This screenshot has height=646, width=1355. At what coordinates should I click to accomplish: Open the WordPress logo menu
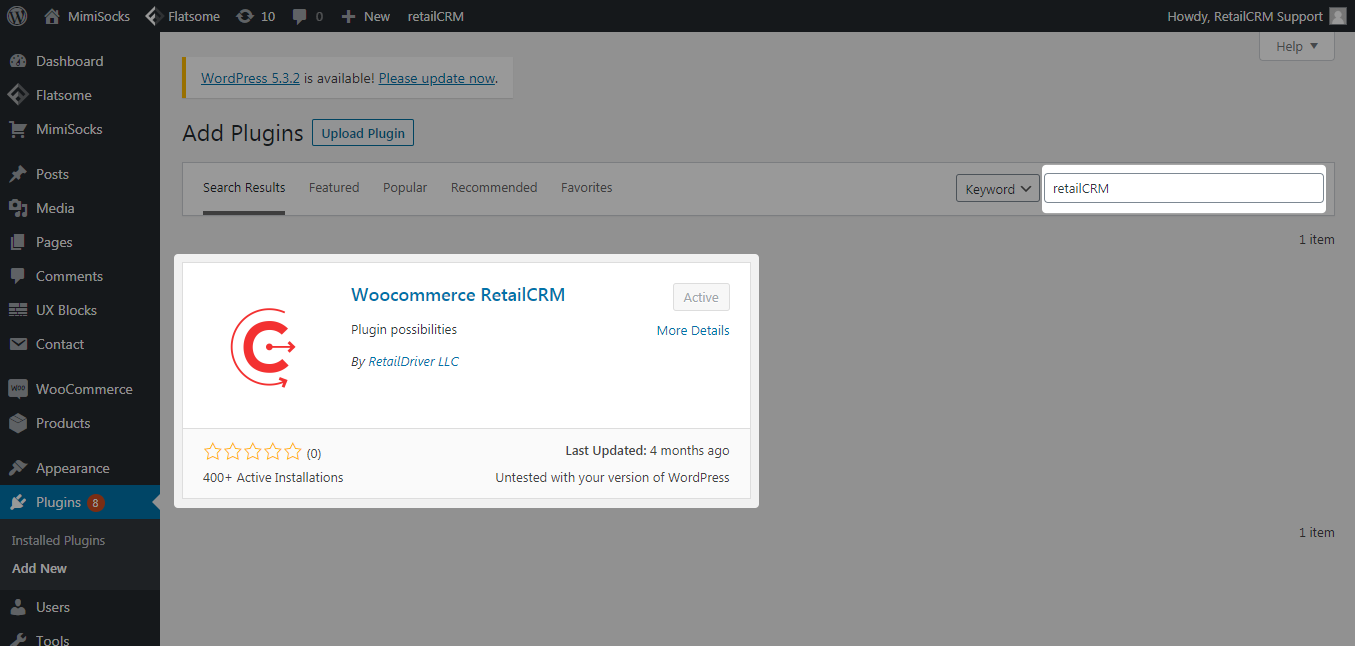pos(17,16)
